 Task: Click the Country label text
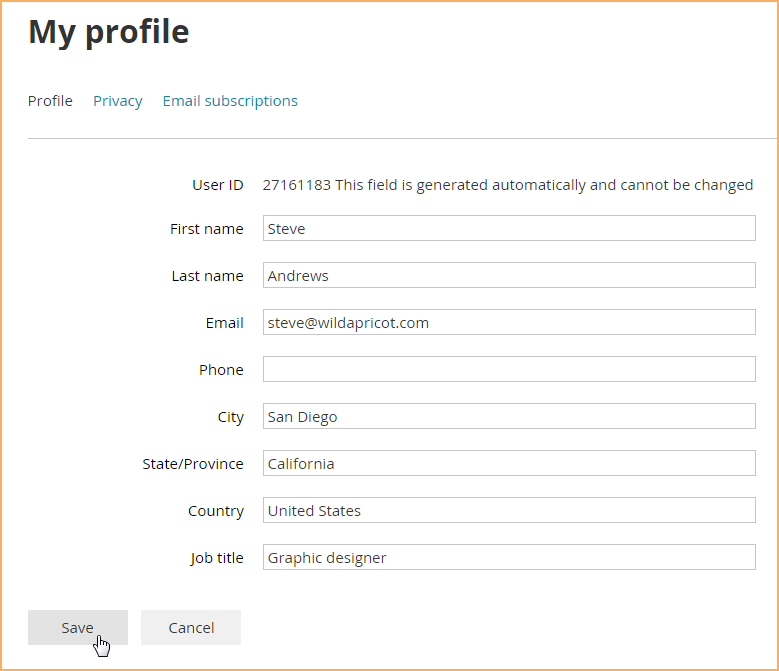click(216, 511)
